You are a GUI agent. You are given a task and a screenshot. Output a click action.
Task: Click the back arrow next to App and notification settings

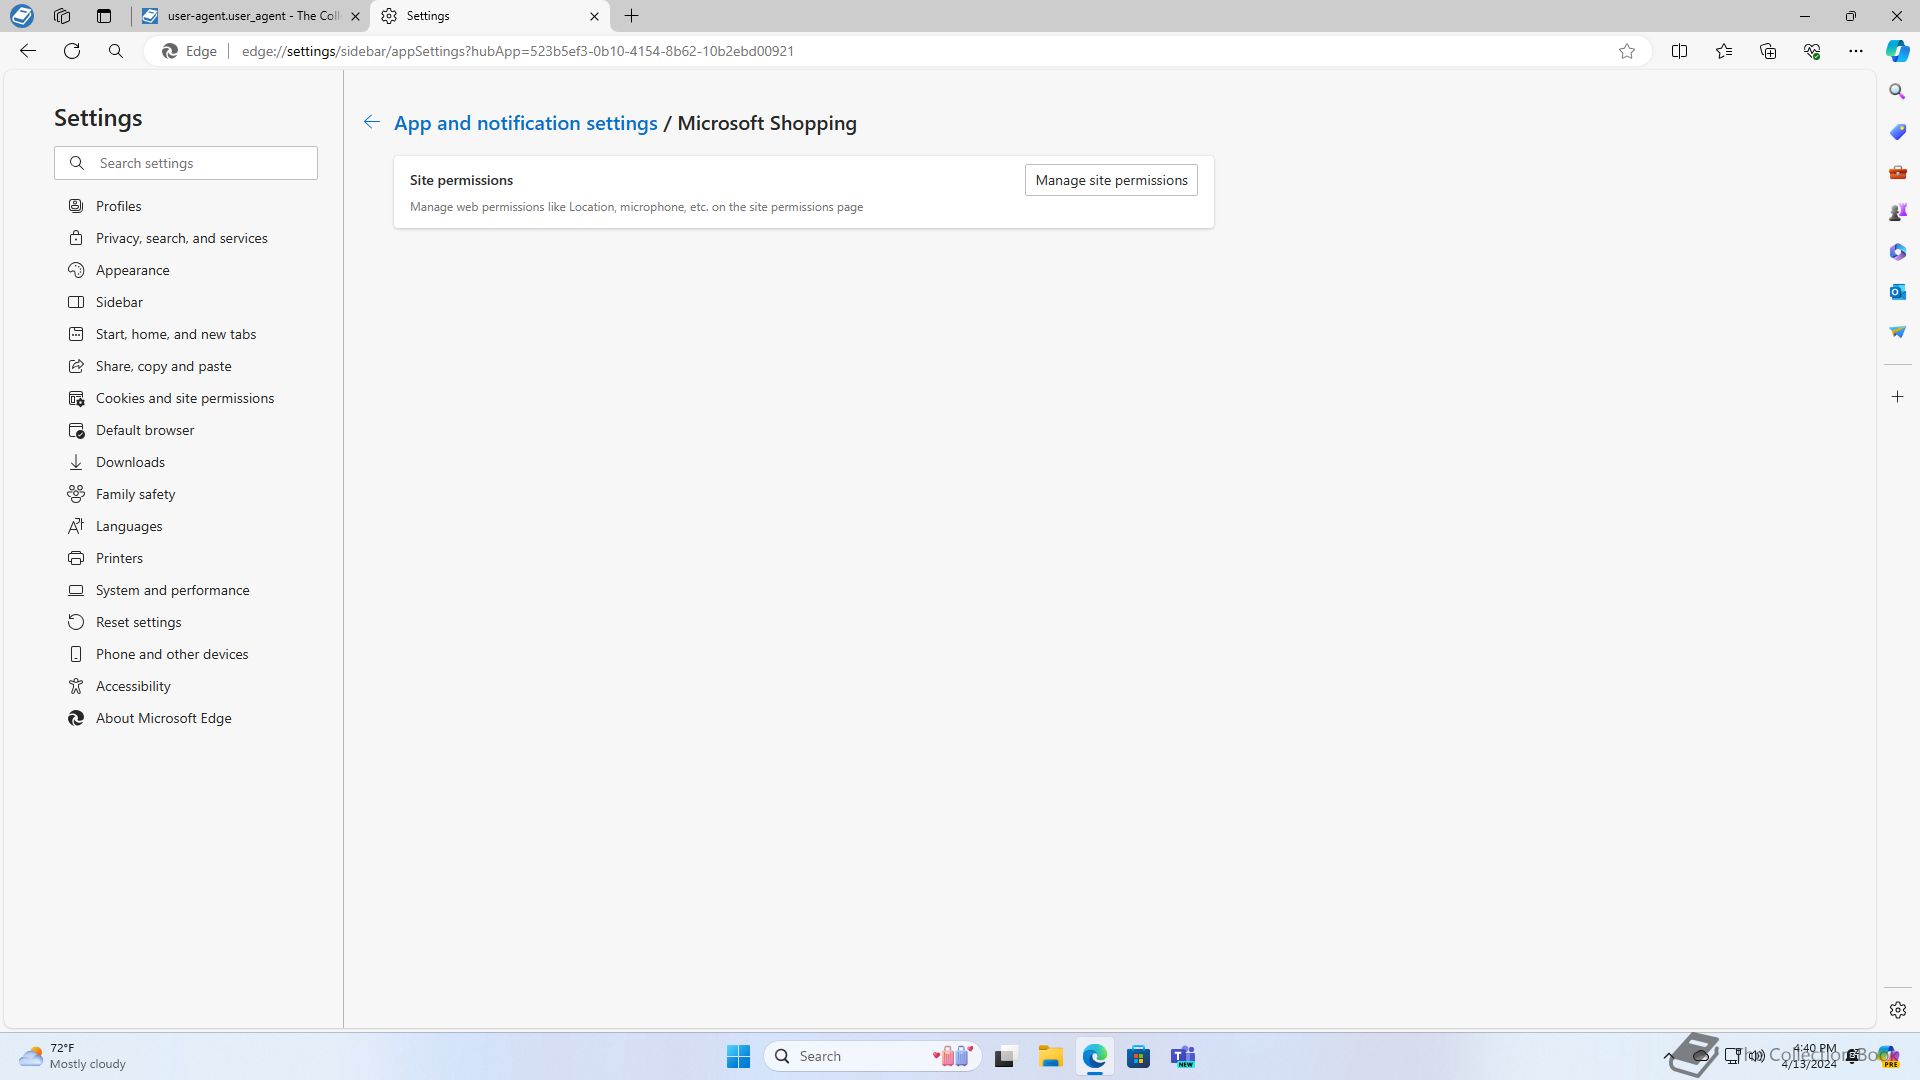point(371,122)
